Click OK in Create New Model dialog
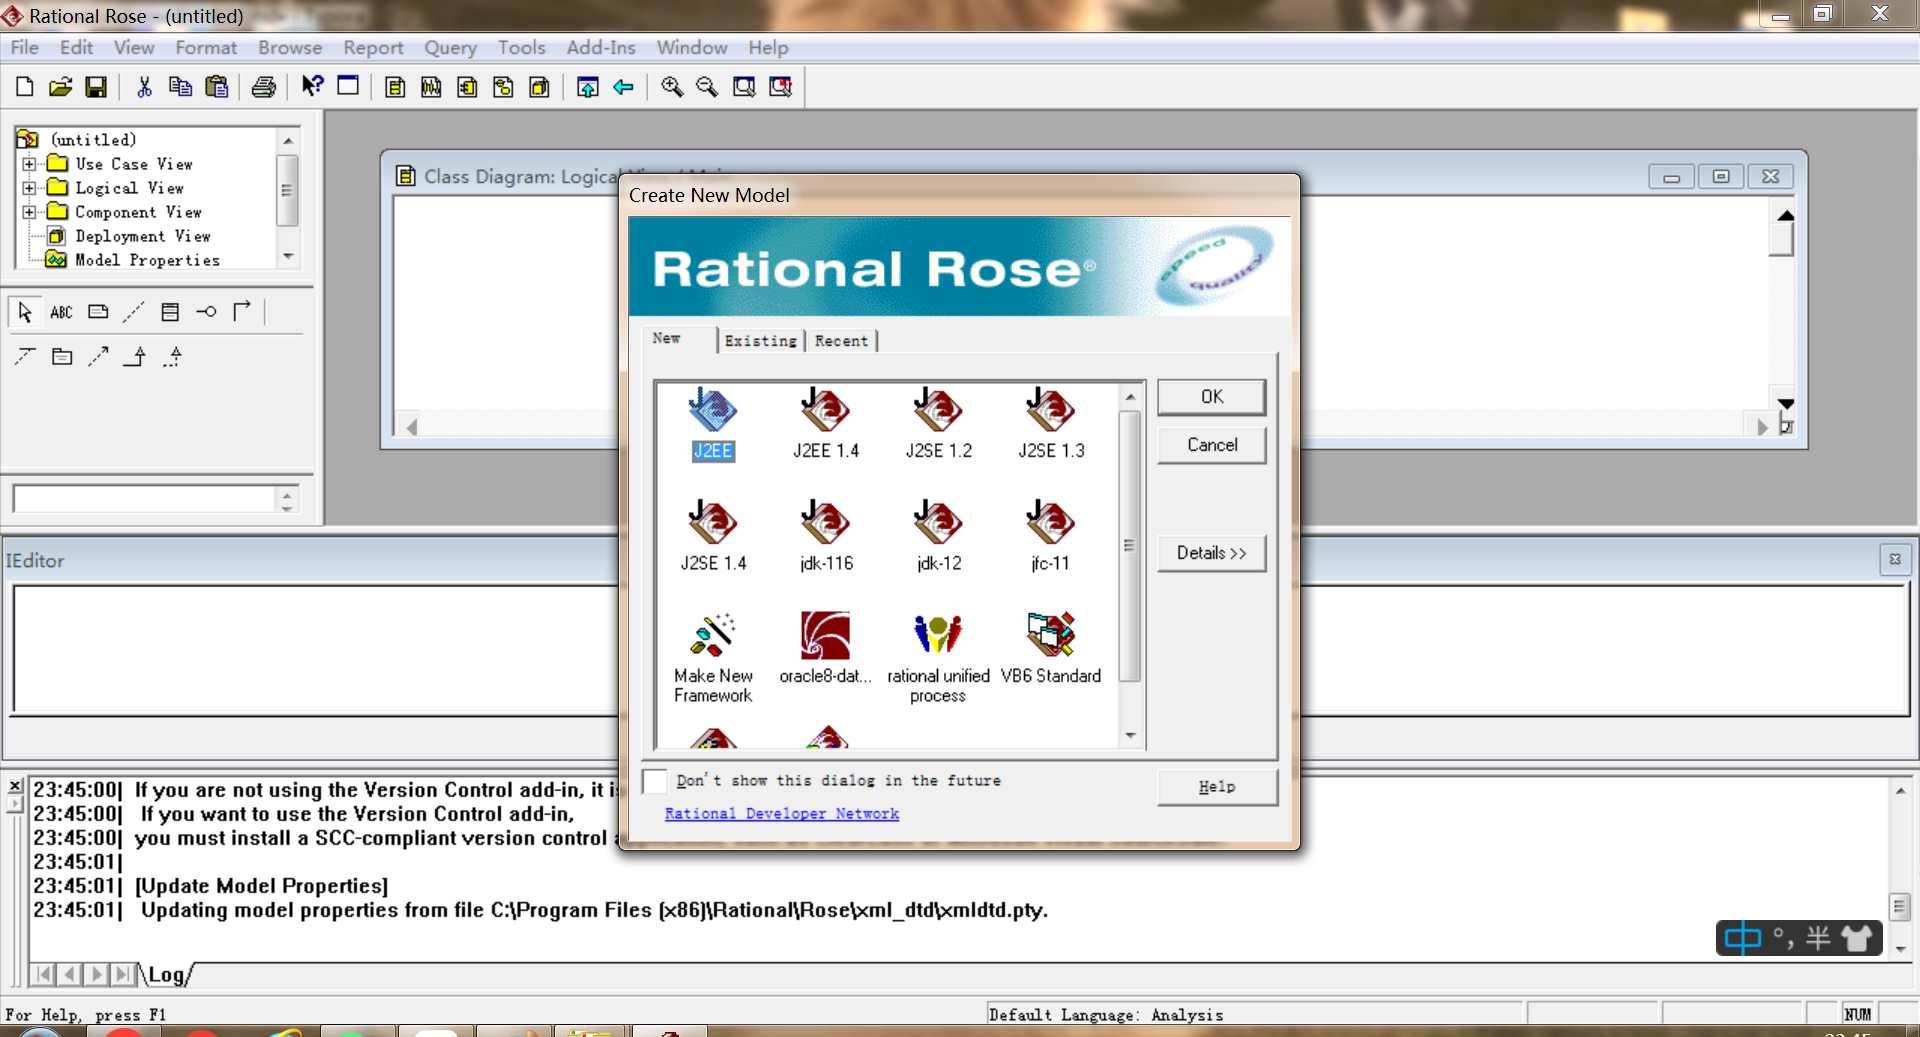Viewport: 1920px width, 1037px height. 1211,397
